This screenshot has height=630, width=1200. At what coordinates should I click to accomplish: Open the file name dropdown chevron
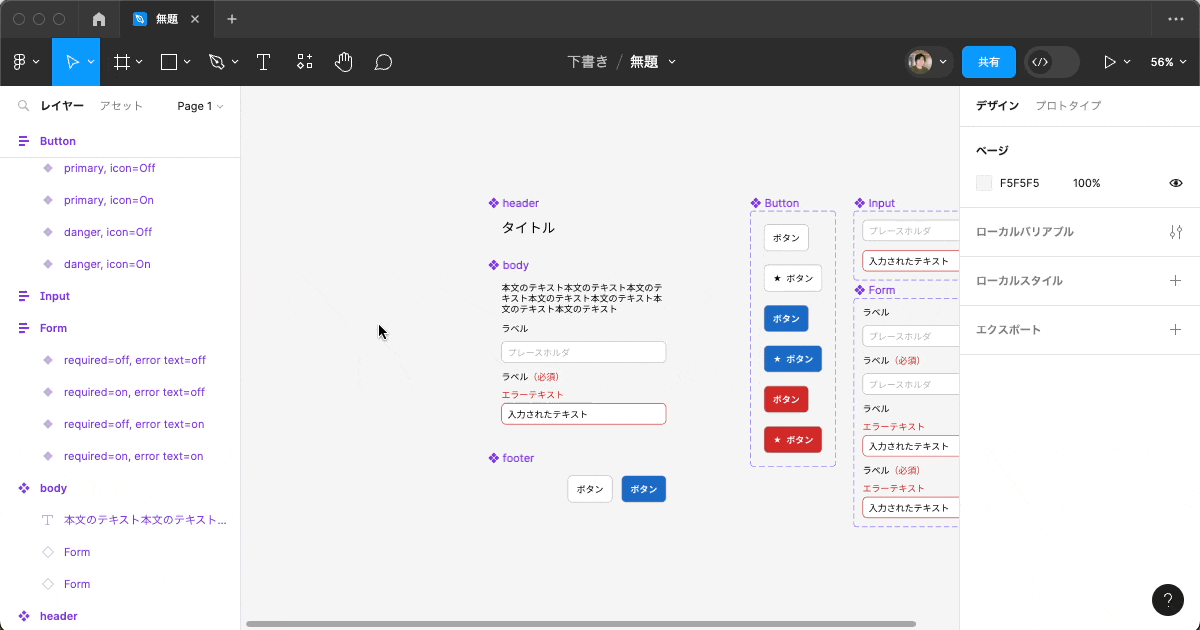(x=672, y=62)
